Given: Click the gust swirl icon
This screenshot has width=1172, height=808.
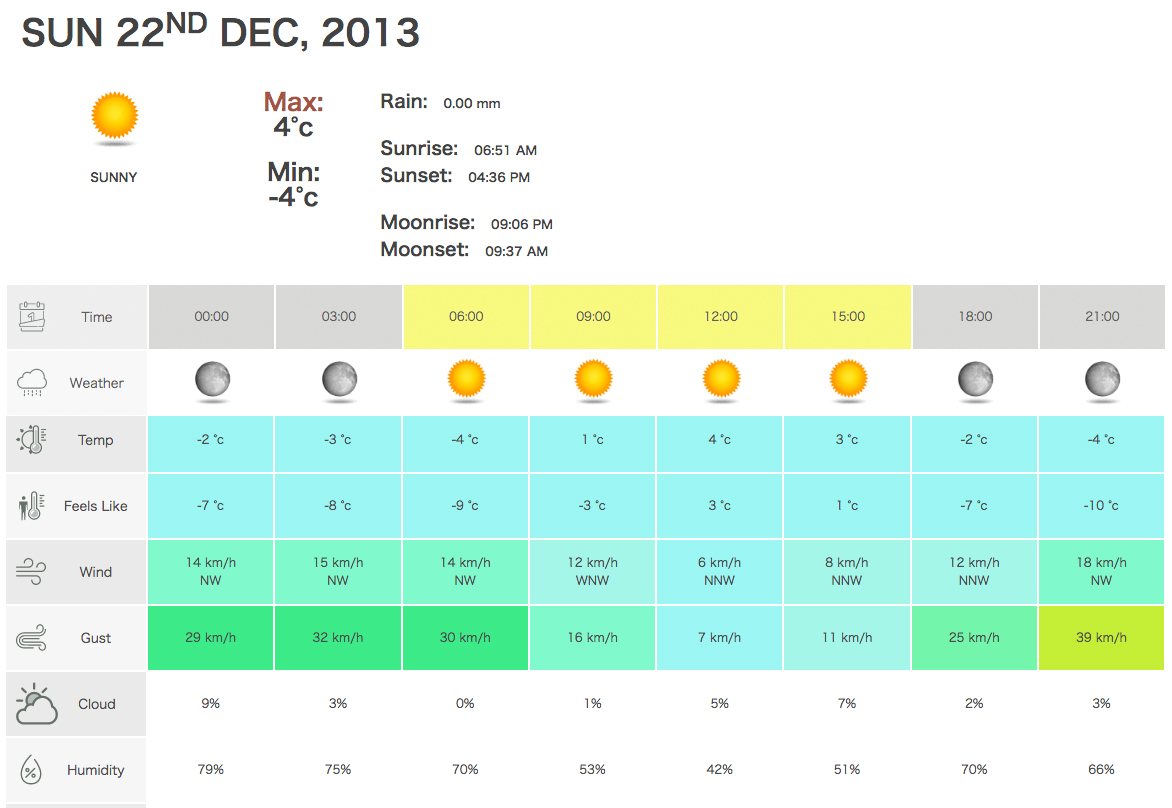Looking at the screenshot, I should (32, 638).
